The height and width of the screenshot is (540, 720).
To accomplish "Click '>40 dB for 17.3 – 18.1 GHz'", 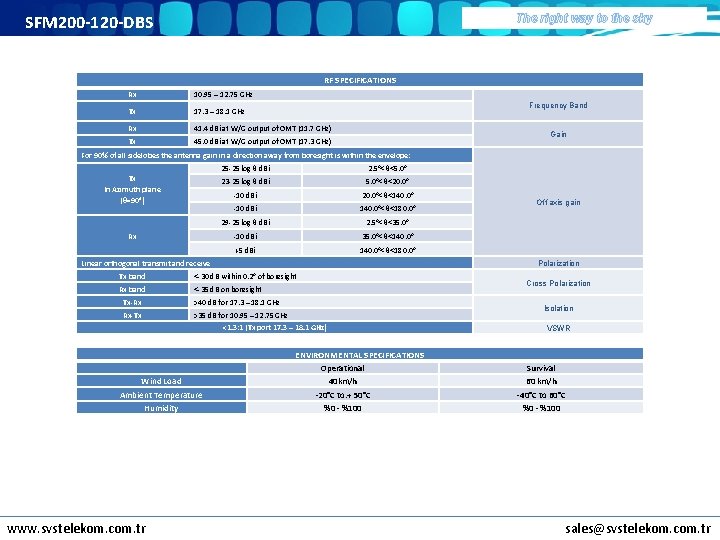I will pos(330,302).
